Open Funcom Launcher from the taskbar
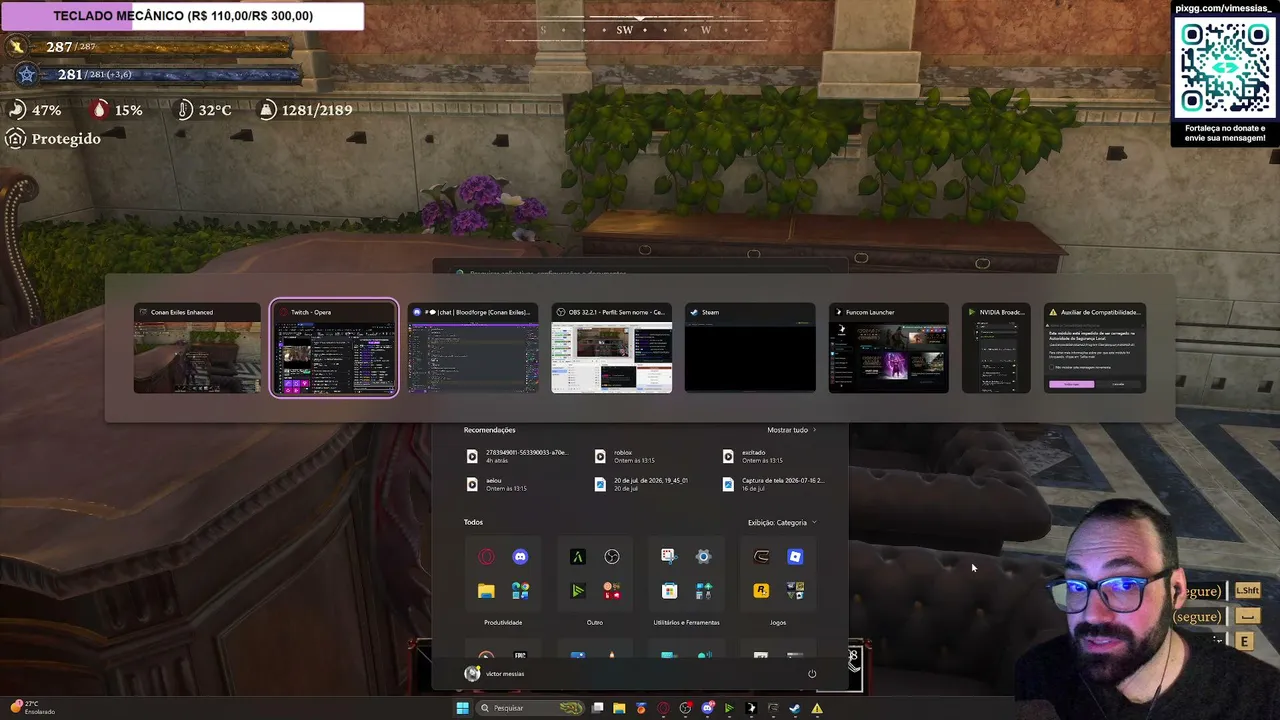1280x720 pixels. tap(751, 708)
